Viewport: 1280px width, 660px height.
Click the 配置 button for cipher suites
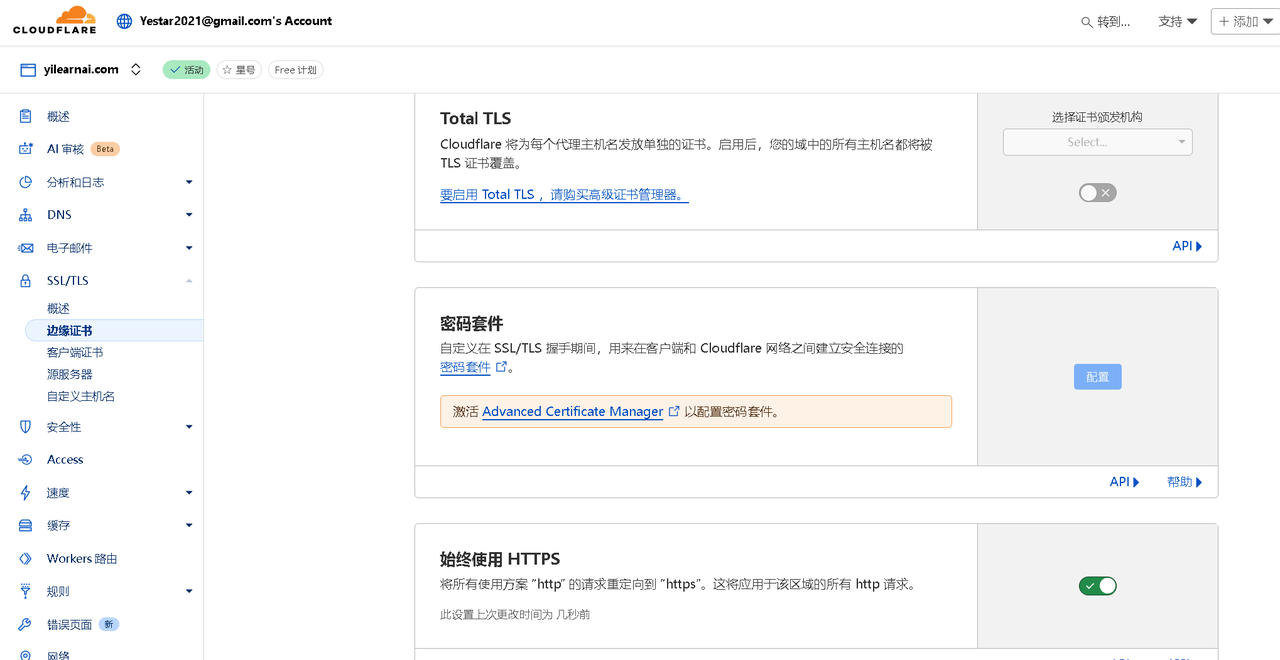[x=1098, y=377]
